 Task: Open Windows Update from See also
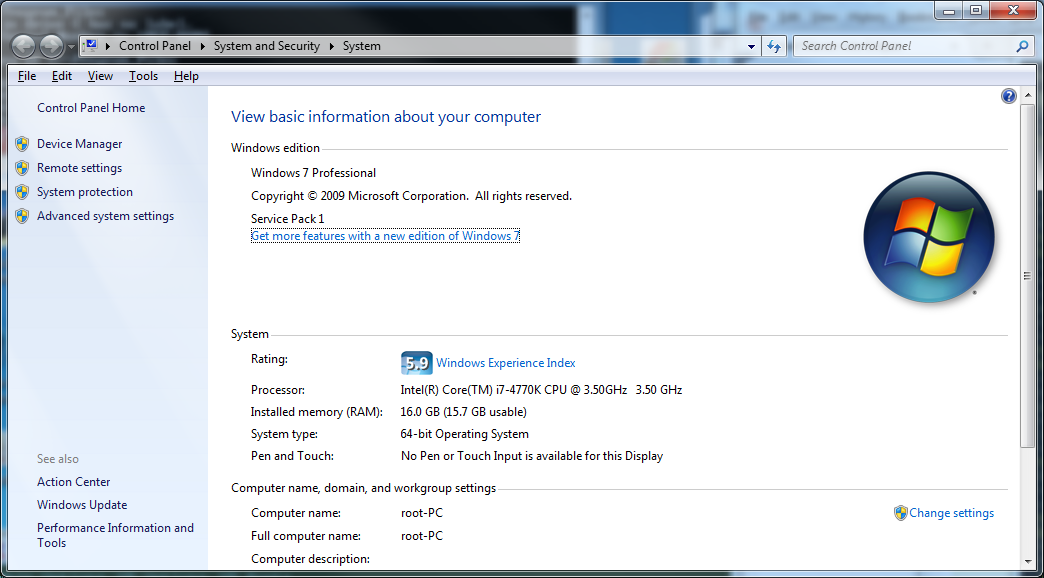(82, 505)
